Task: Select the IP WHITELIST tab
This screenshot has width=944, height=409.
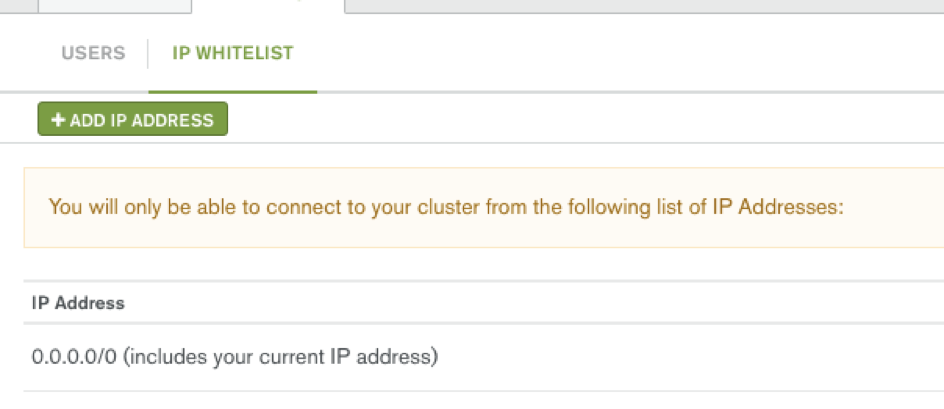Action: [x=232, y=53]
